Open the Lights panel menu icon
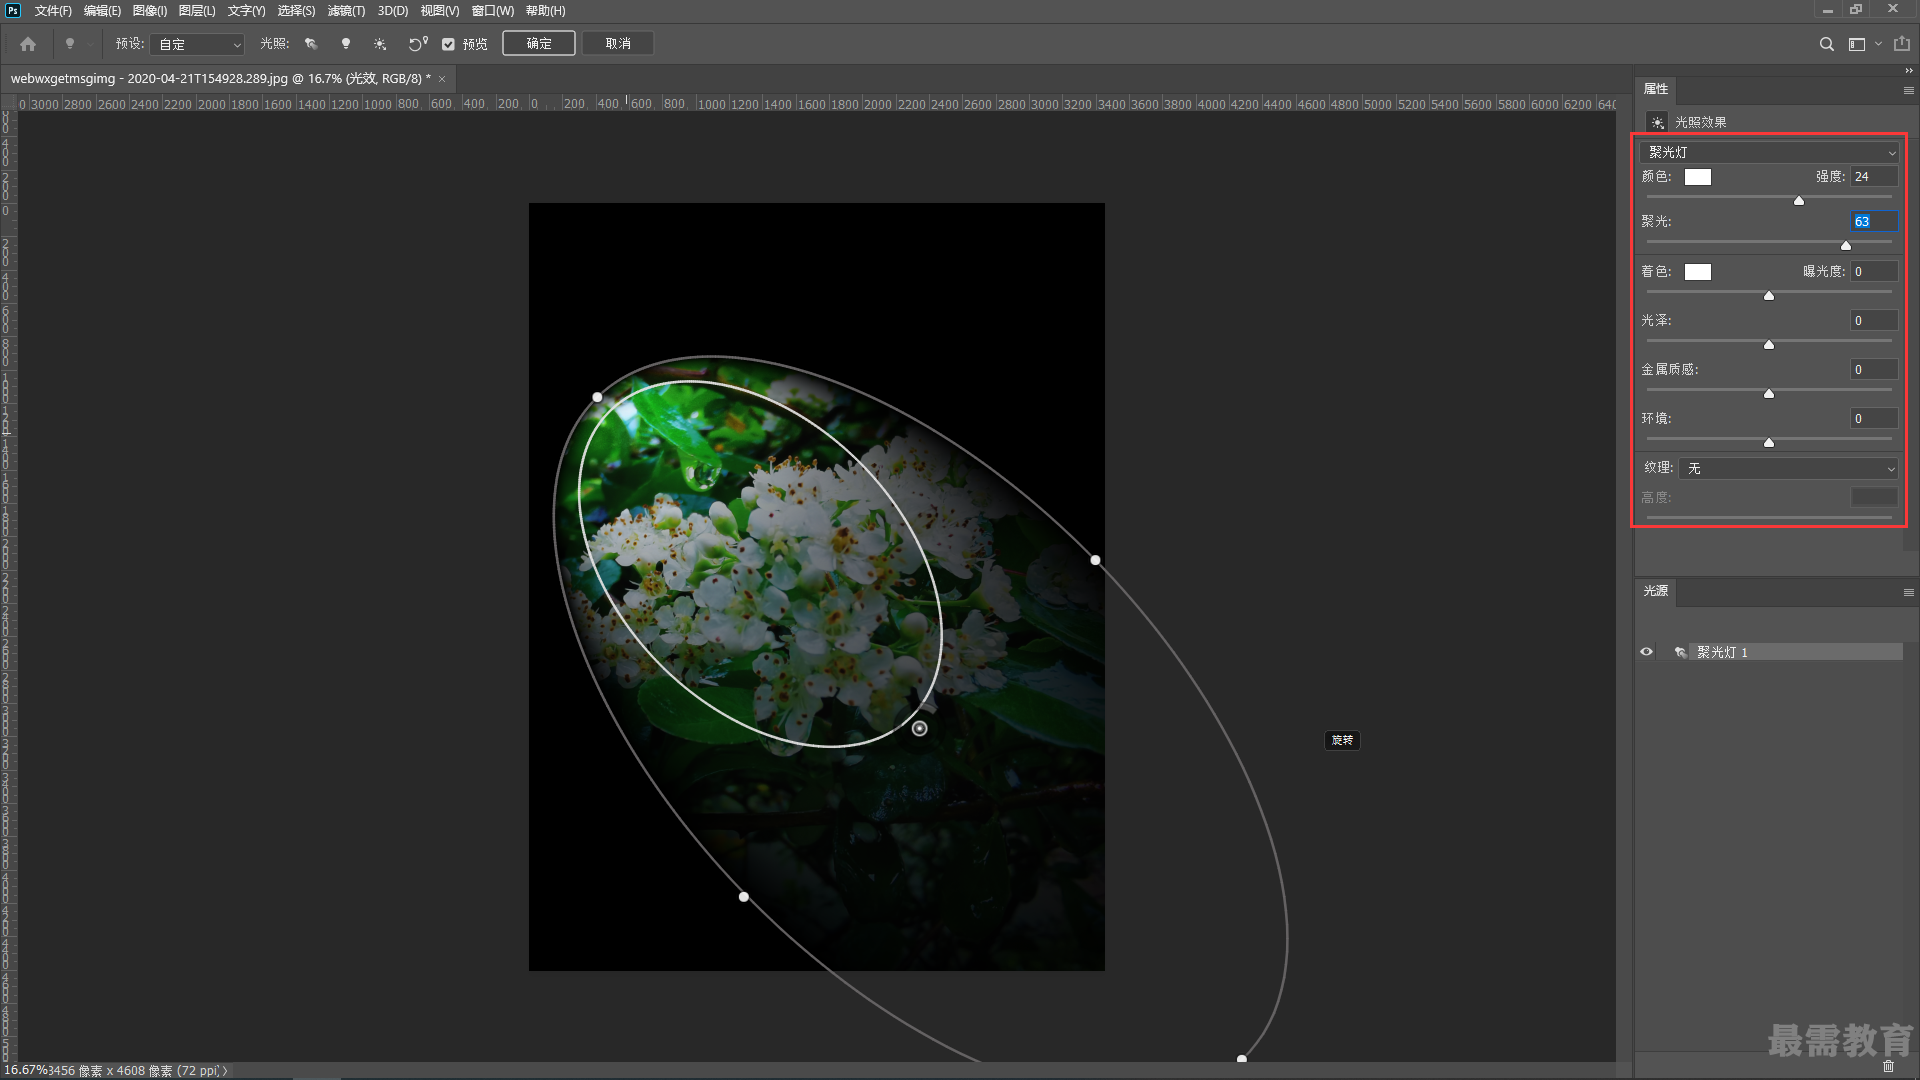 click(x=1908, y=592)
